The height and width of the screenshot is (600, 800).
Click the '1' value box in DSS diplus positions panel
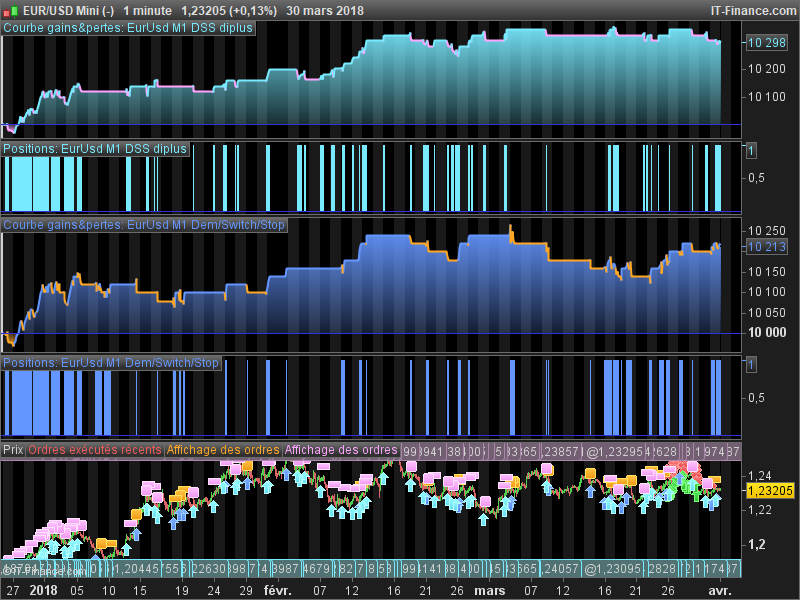coord(751,151)
